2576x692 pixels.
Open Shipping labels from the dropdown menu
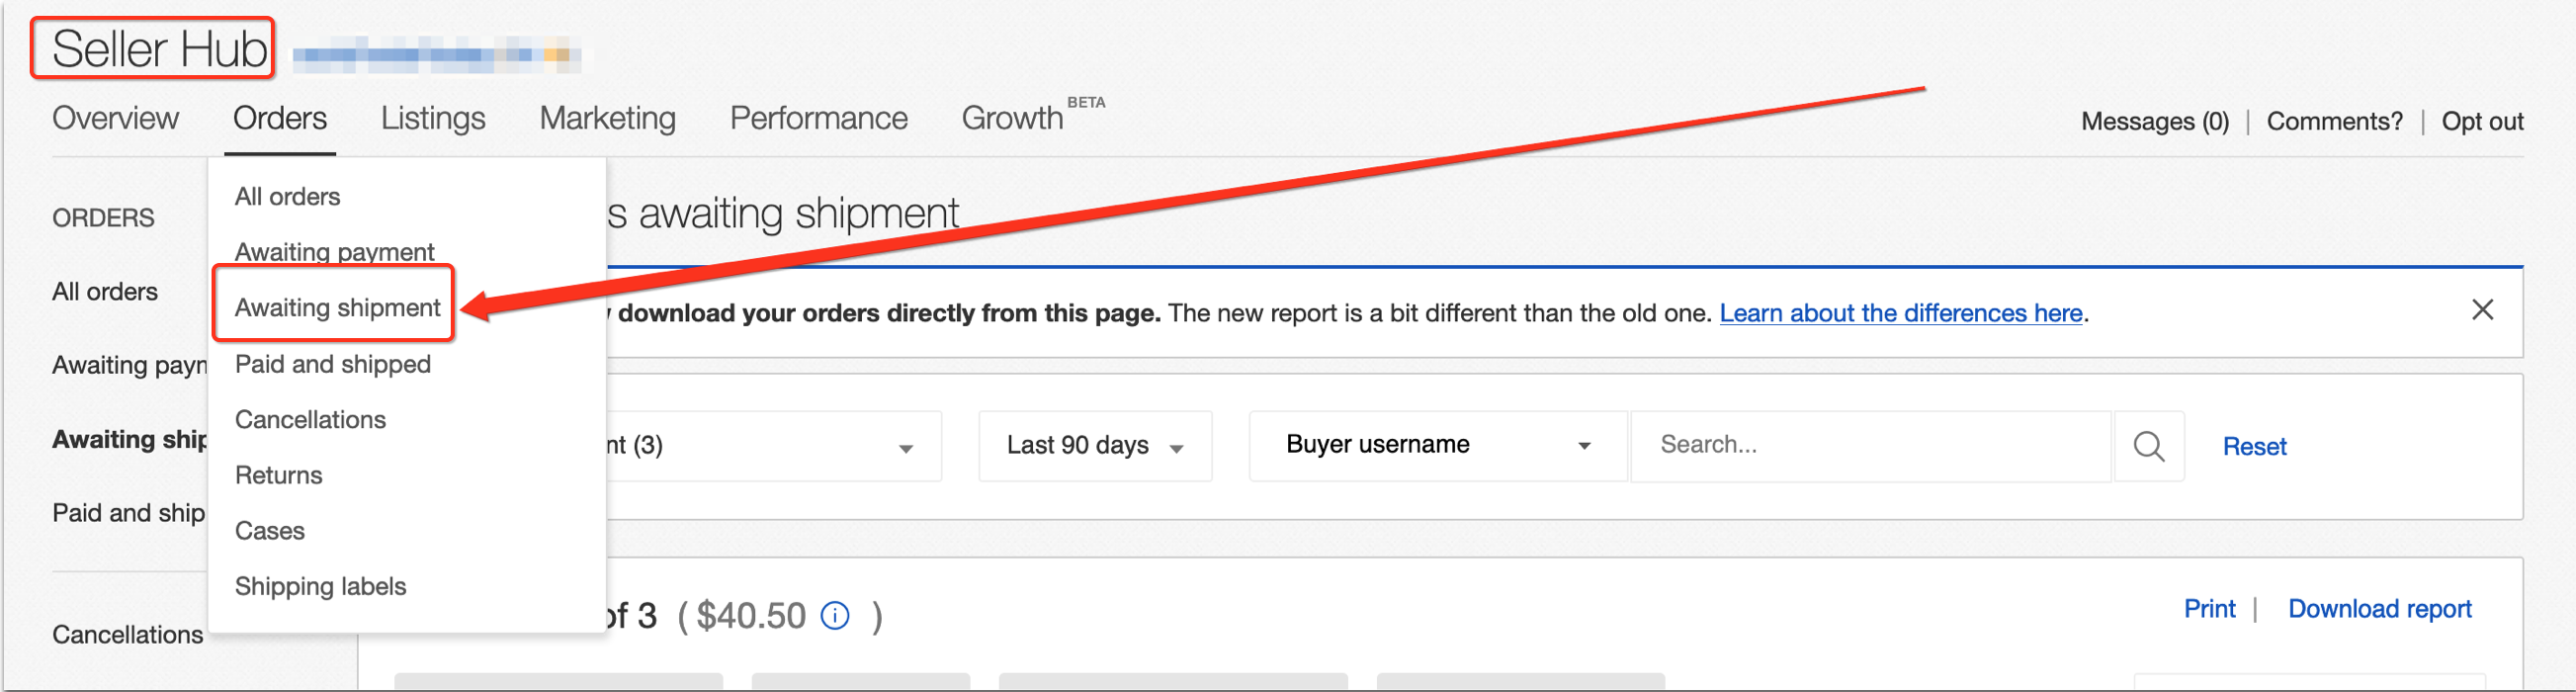[321, 587]
